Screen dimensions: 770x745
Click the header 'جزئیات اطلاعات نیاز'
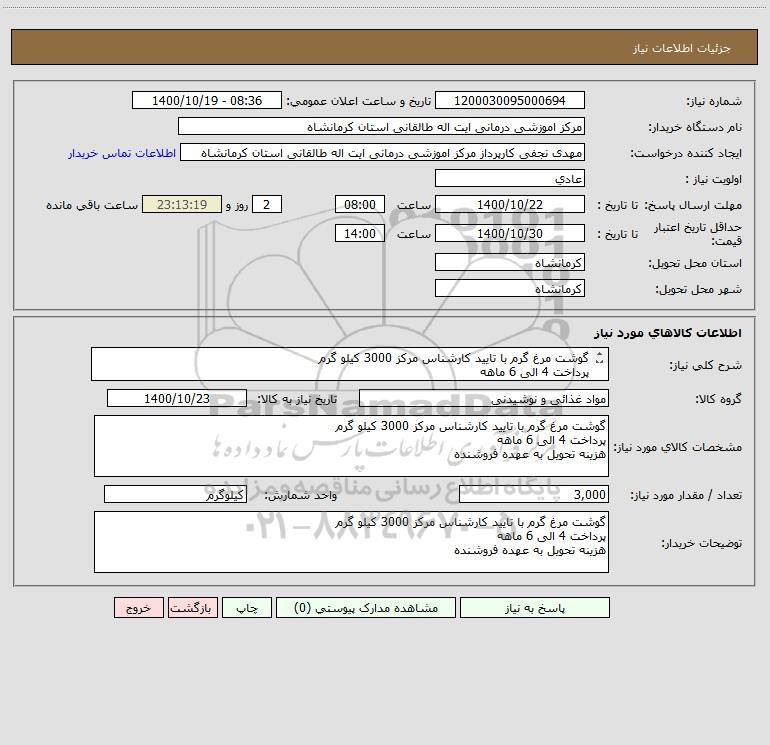click(682, 48)
